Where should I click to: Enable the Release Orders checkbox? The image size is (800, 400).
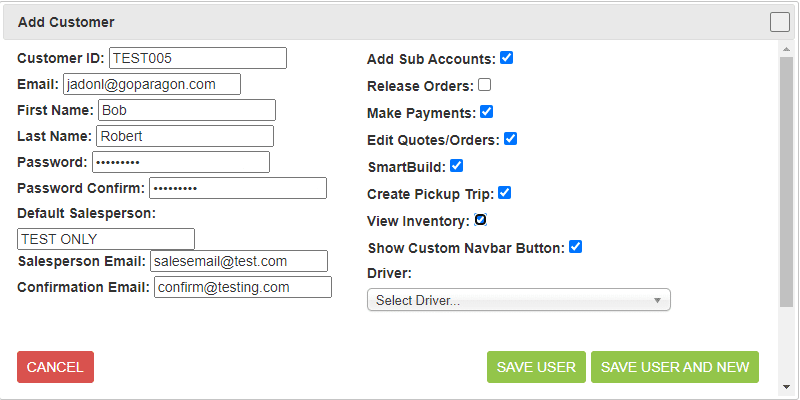point(485,85)
